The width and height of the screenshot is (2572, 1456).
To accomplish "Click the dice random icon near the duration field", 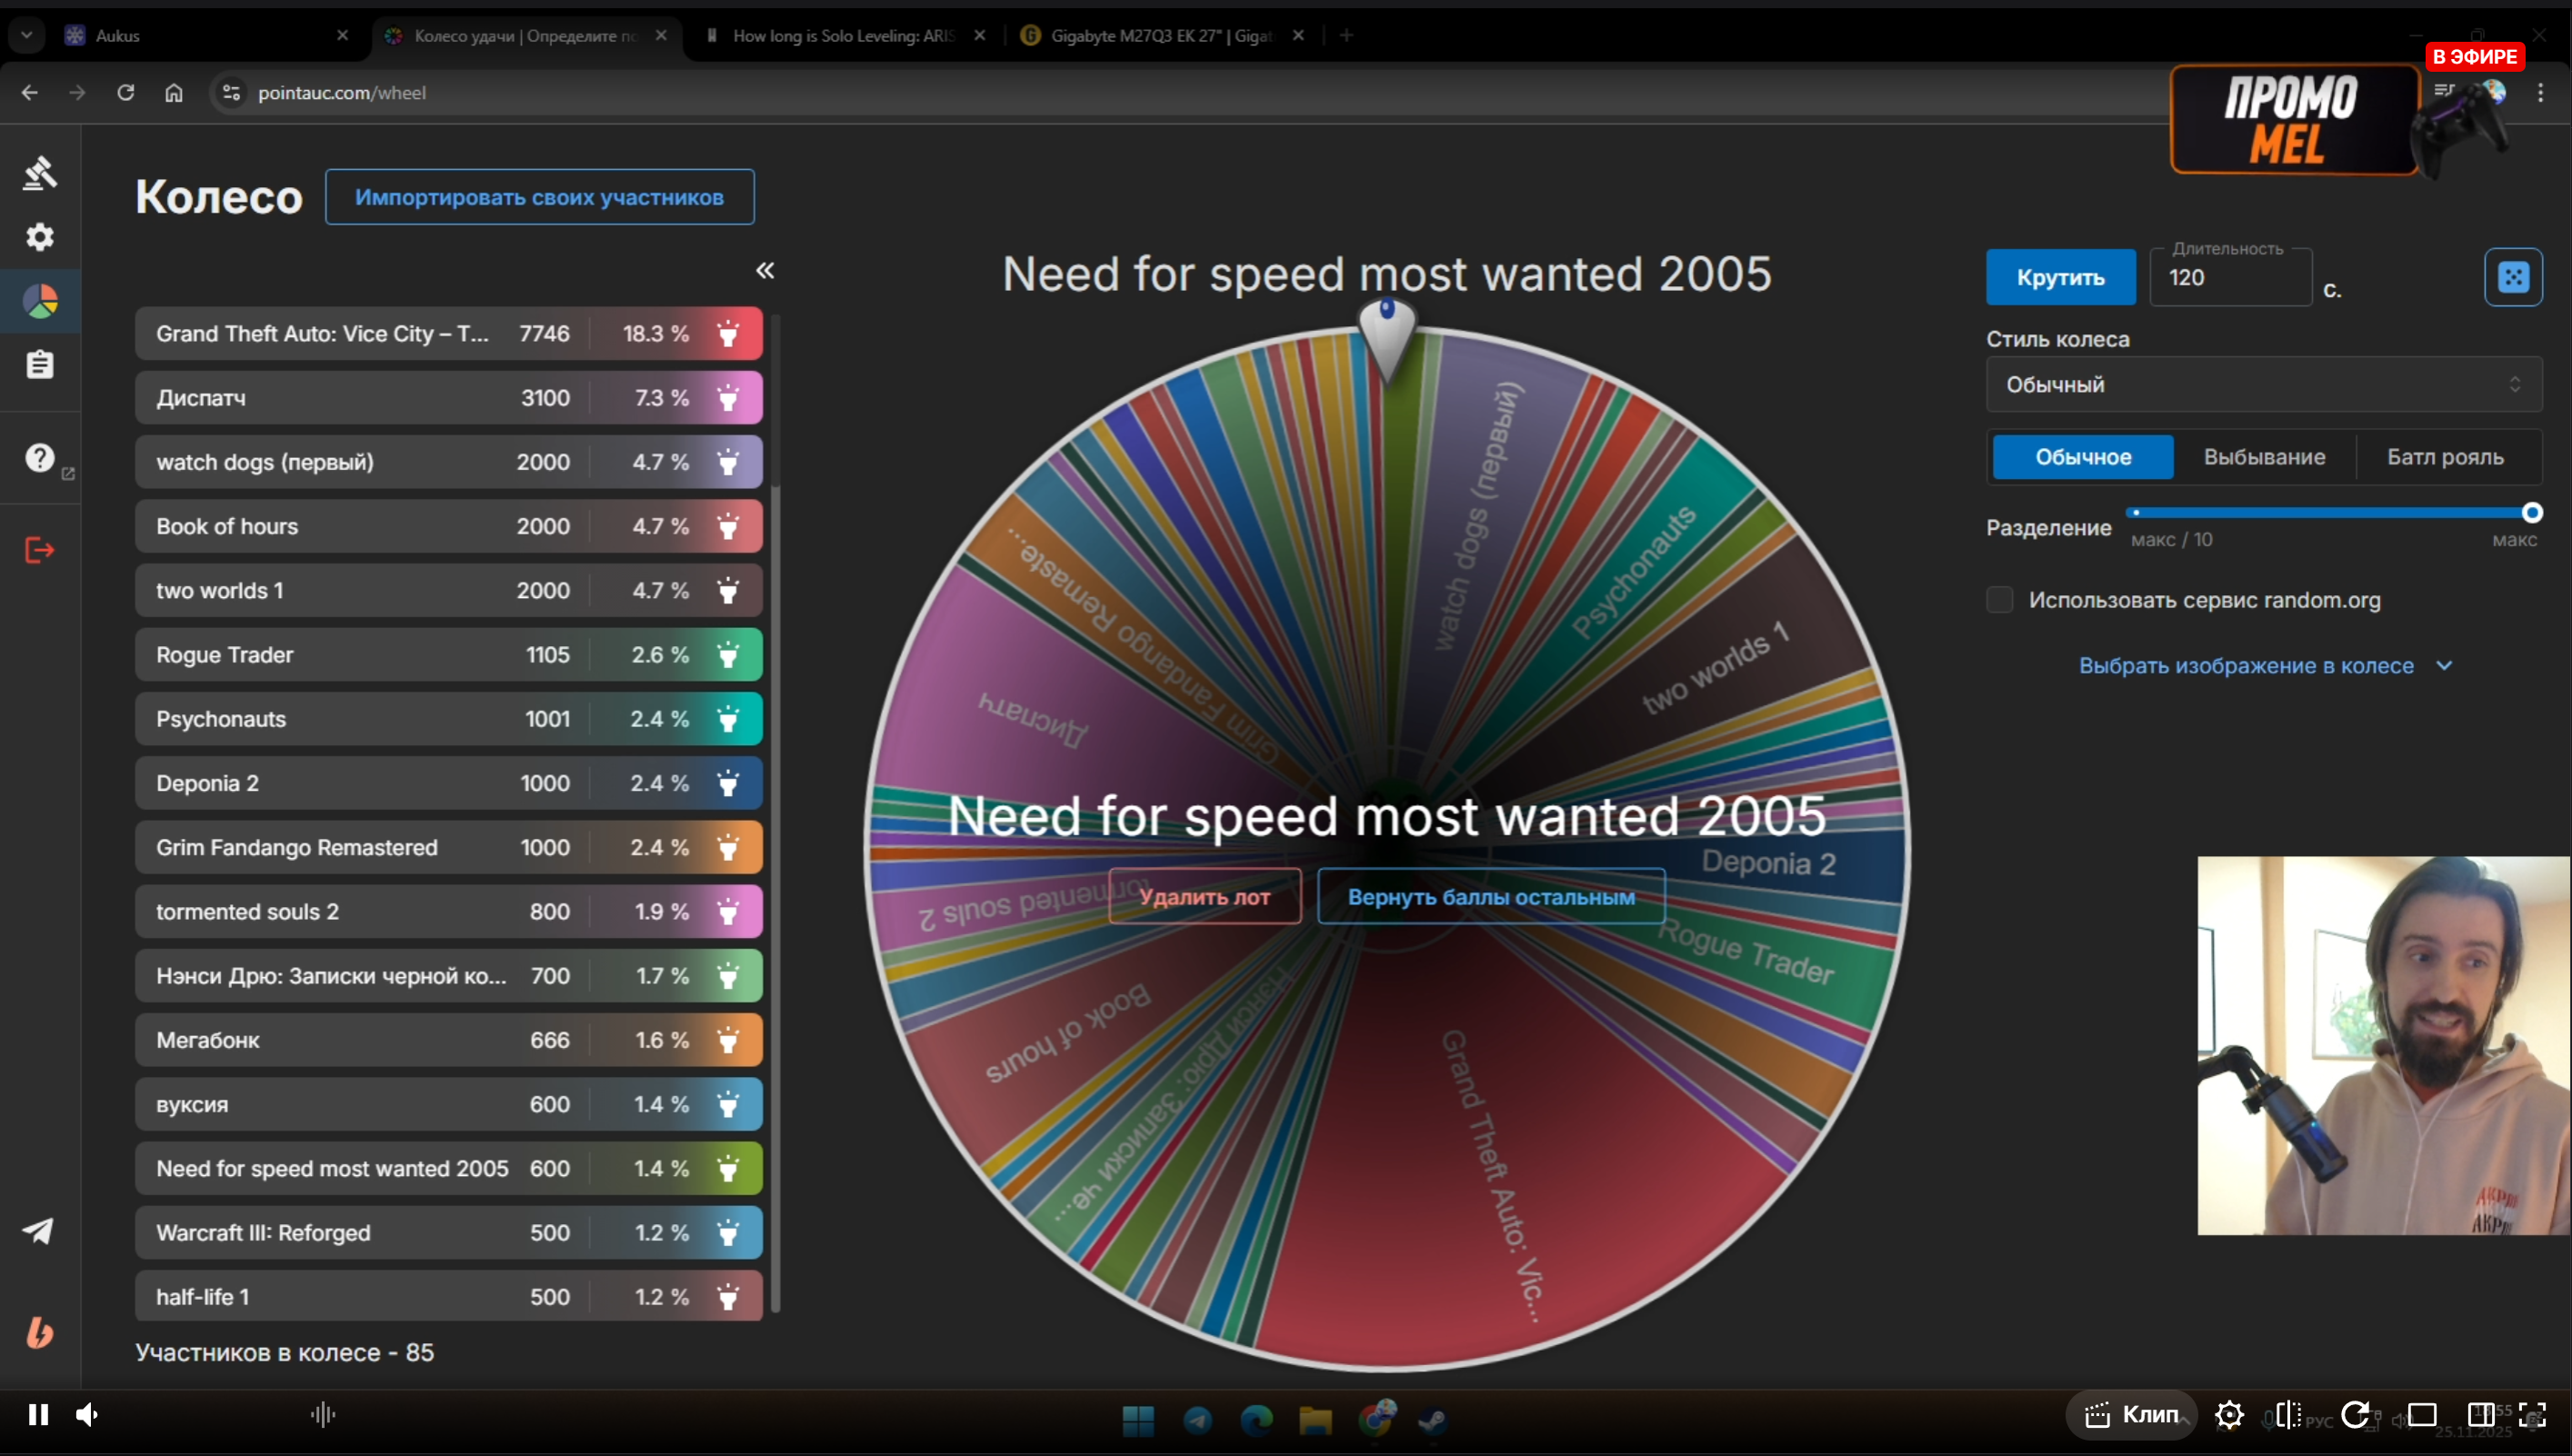I will point(2513,277).
